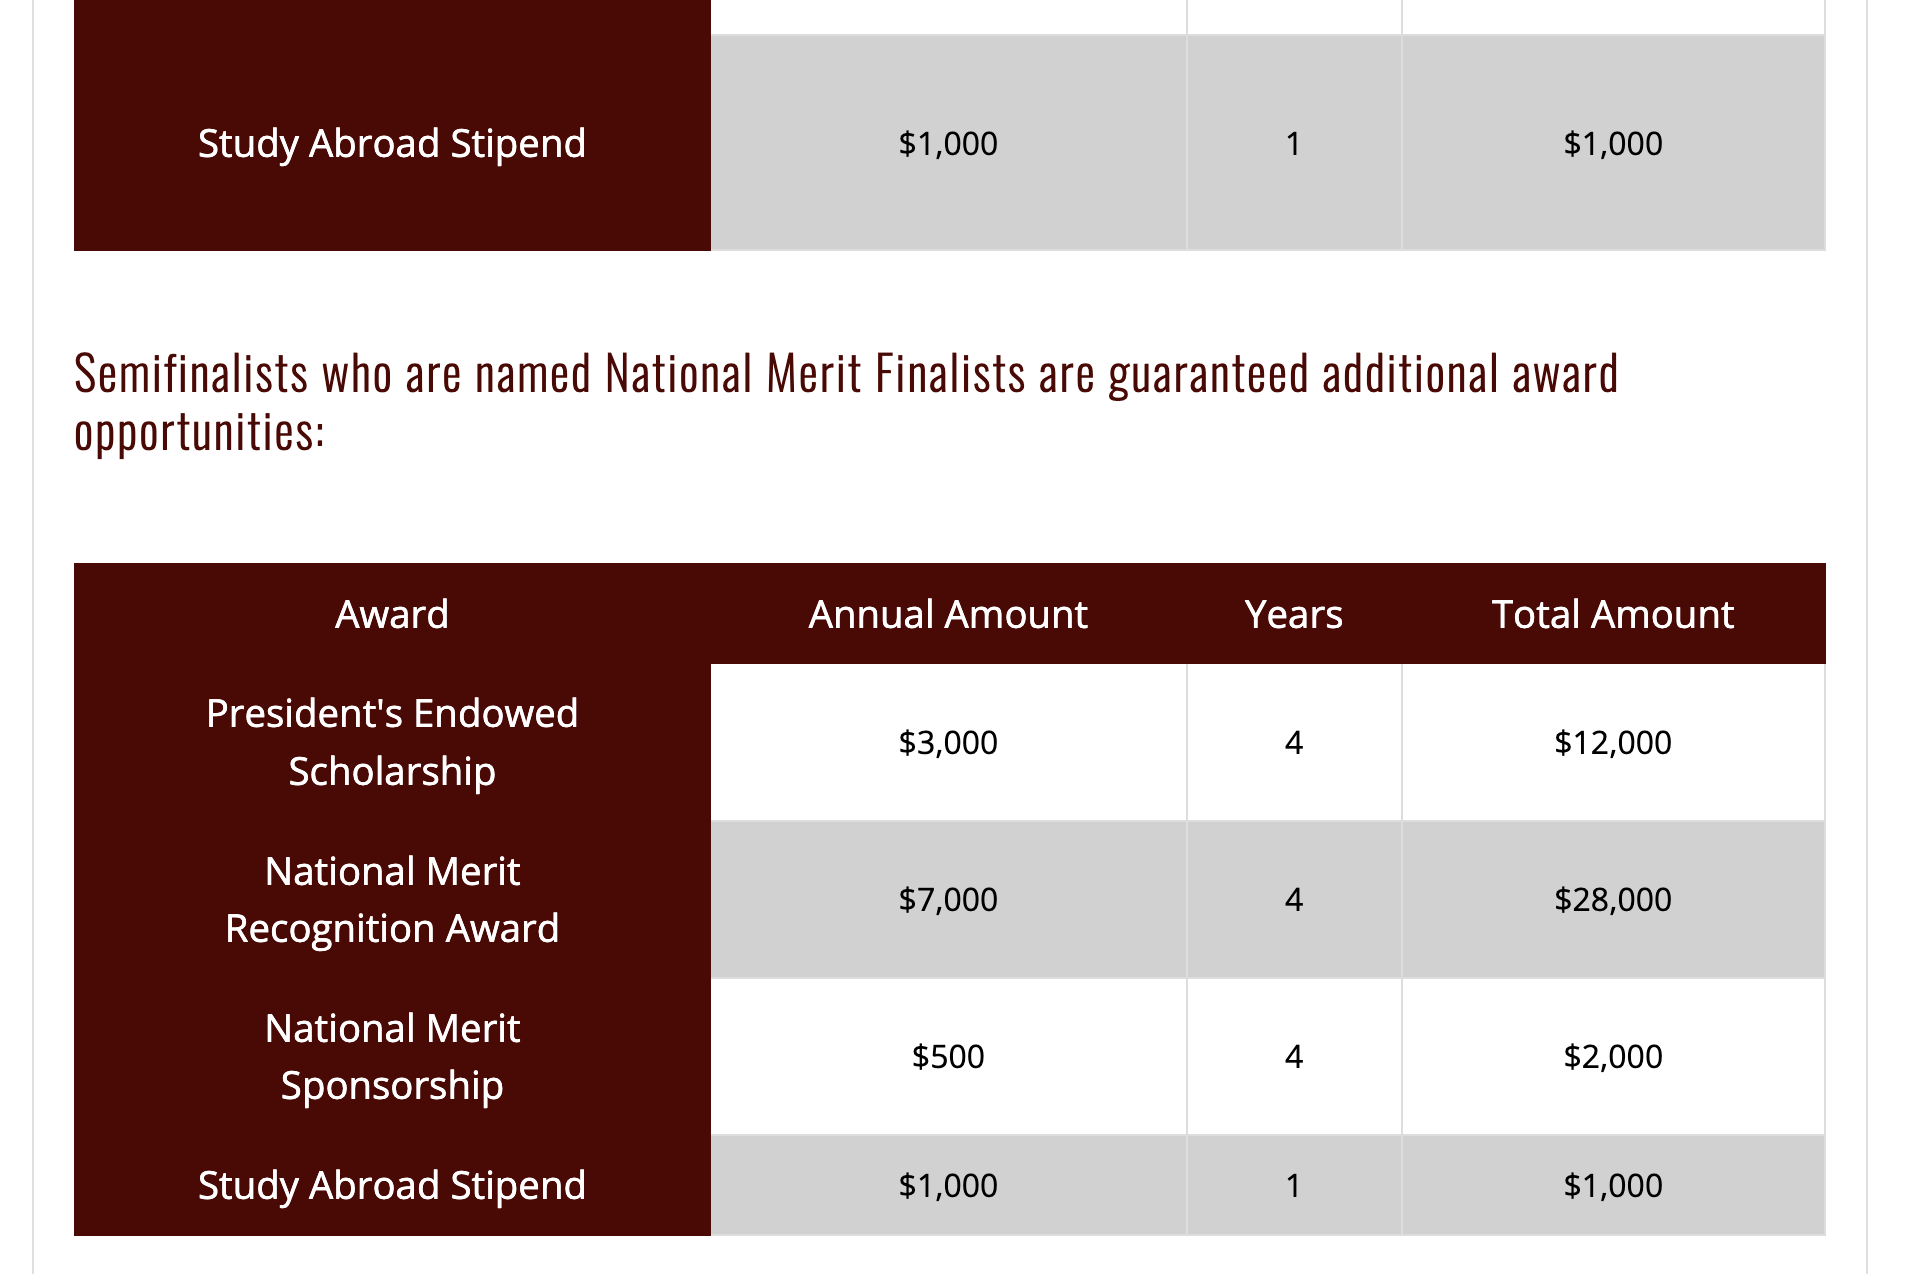The height and width of the screenshot is (1274, 1912).
Task: Click the Total Amount column header
Action: click(x=1612, y=614)
